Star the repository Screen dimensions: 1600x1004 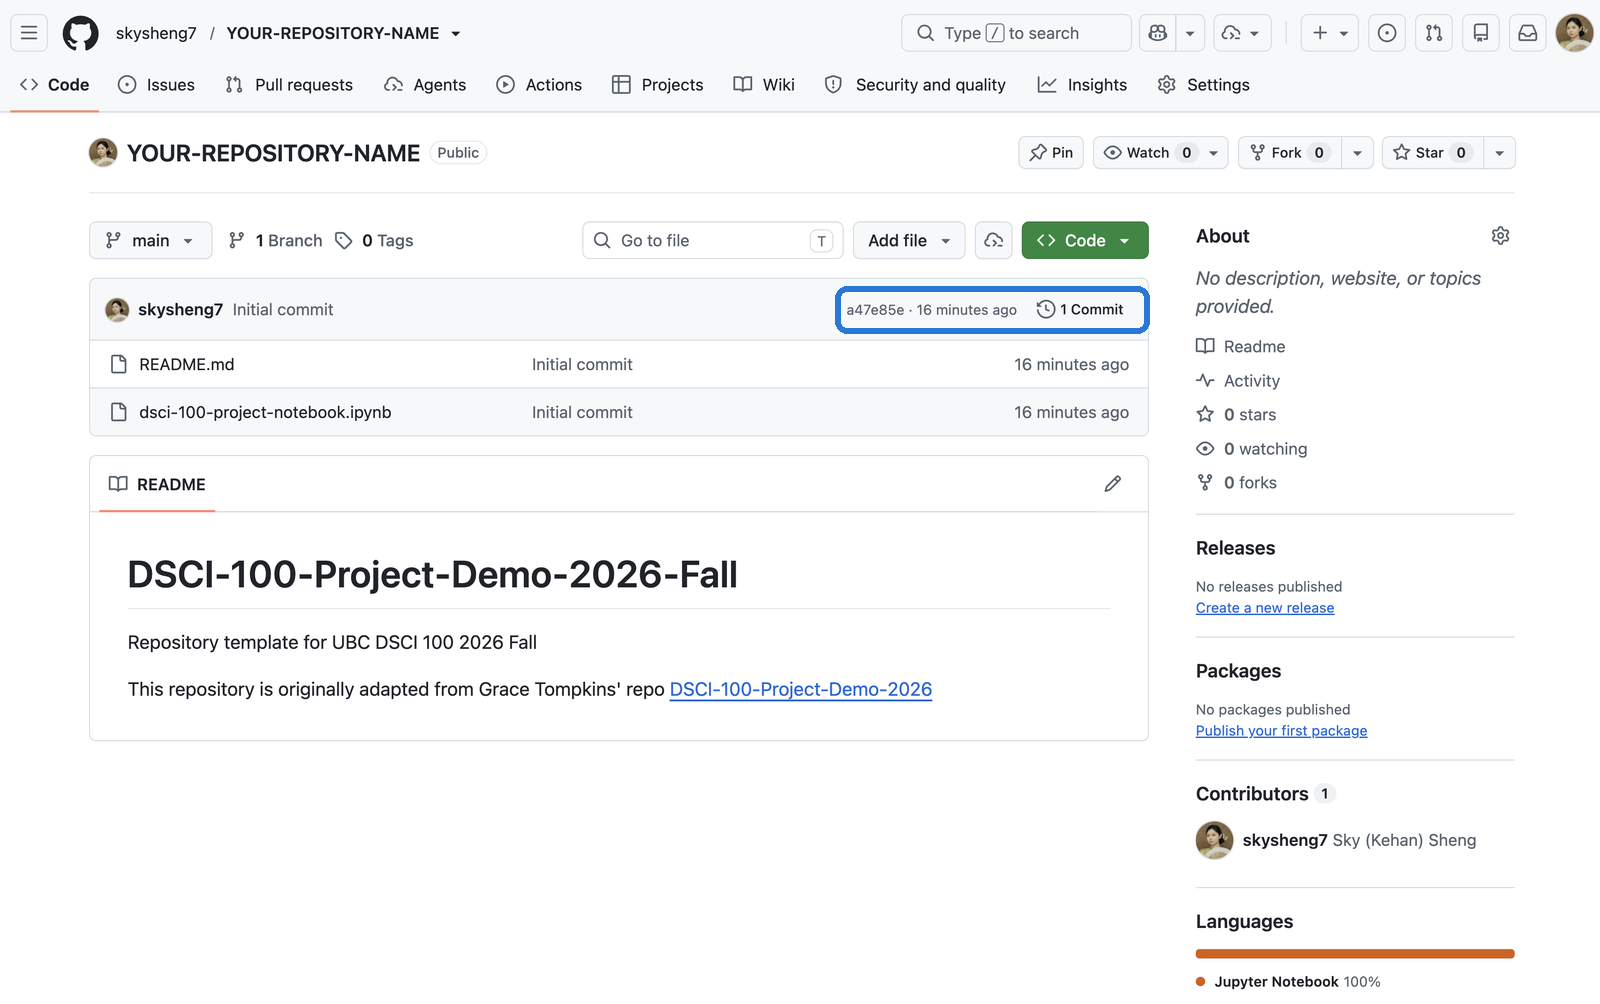pyautogui.click(x=1433, y=153)
